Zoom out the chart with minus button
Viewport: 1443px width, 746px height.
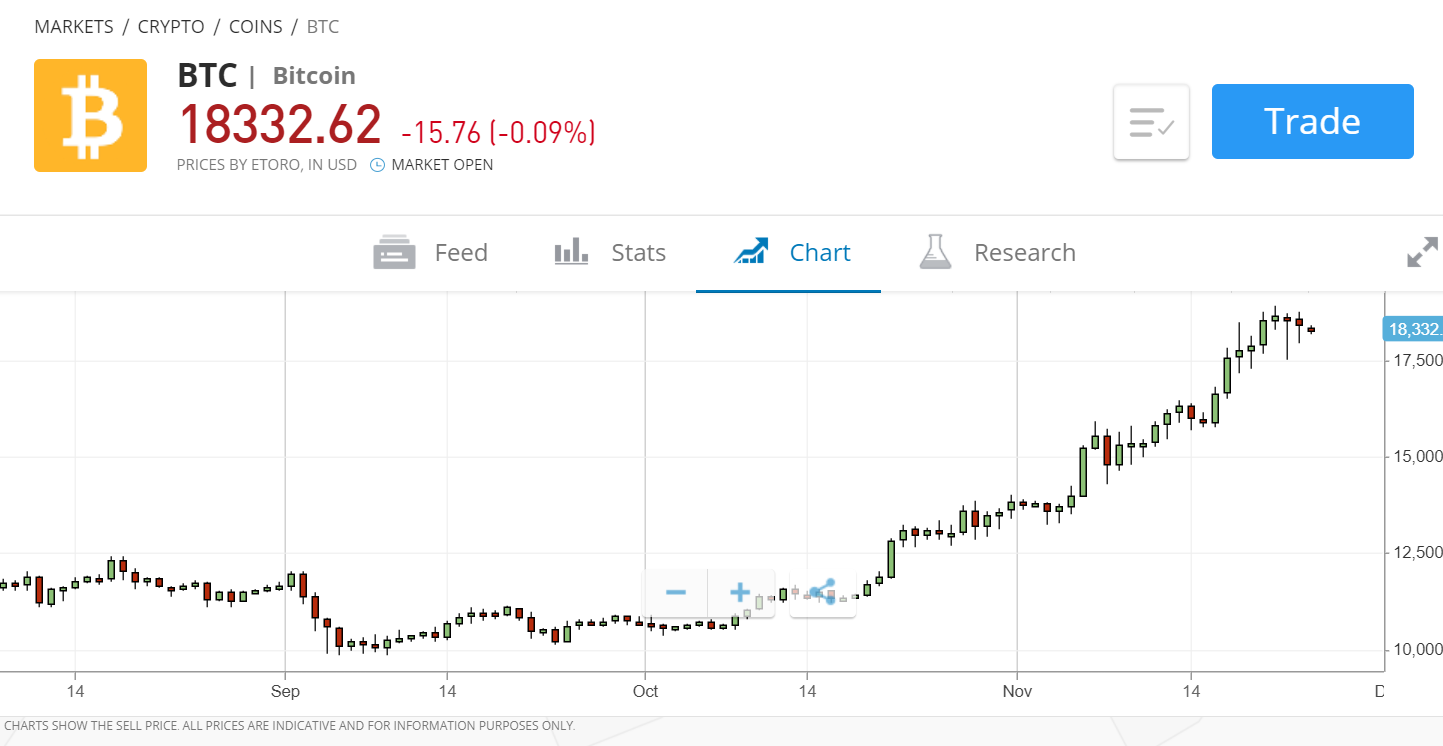tap(675, 593)
